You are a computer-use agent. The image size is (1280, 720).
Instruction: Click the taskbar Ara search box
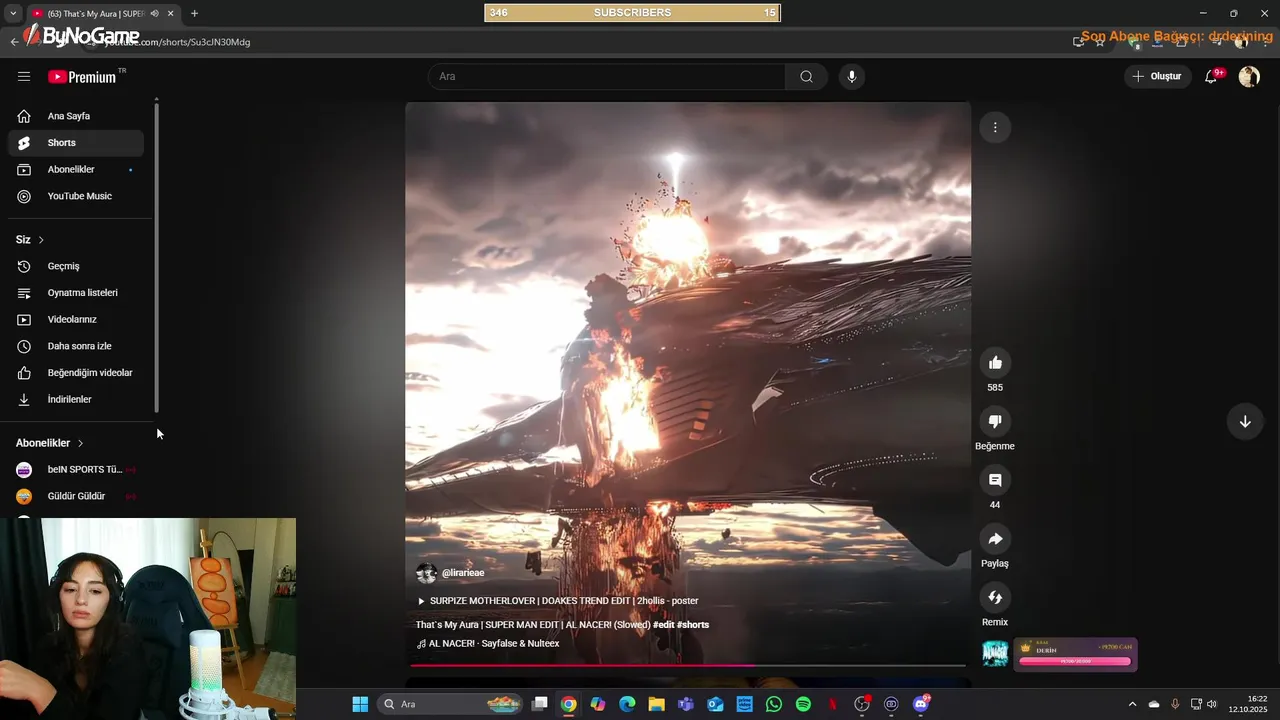pos(450,704)
